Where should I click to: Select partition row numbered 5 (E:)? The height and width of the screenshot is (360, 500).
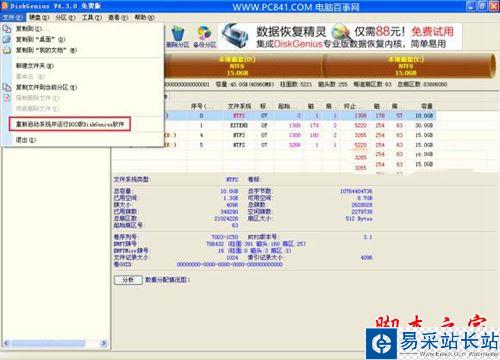click(273, 145)
